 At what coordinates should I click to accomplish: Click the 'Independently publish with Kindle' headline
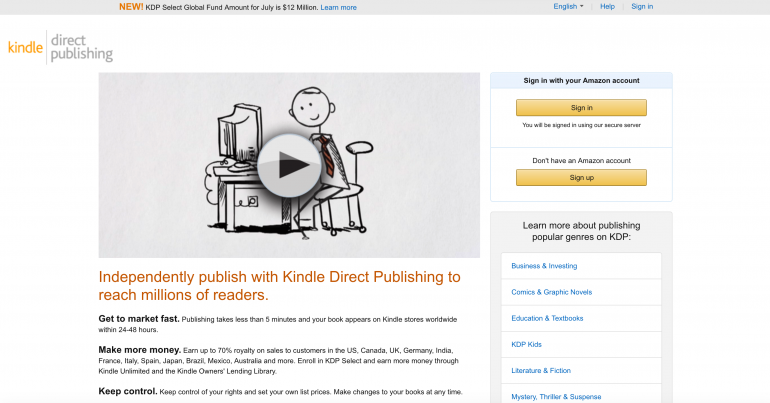[x=279, y=286]
